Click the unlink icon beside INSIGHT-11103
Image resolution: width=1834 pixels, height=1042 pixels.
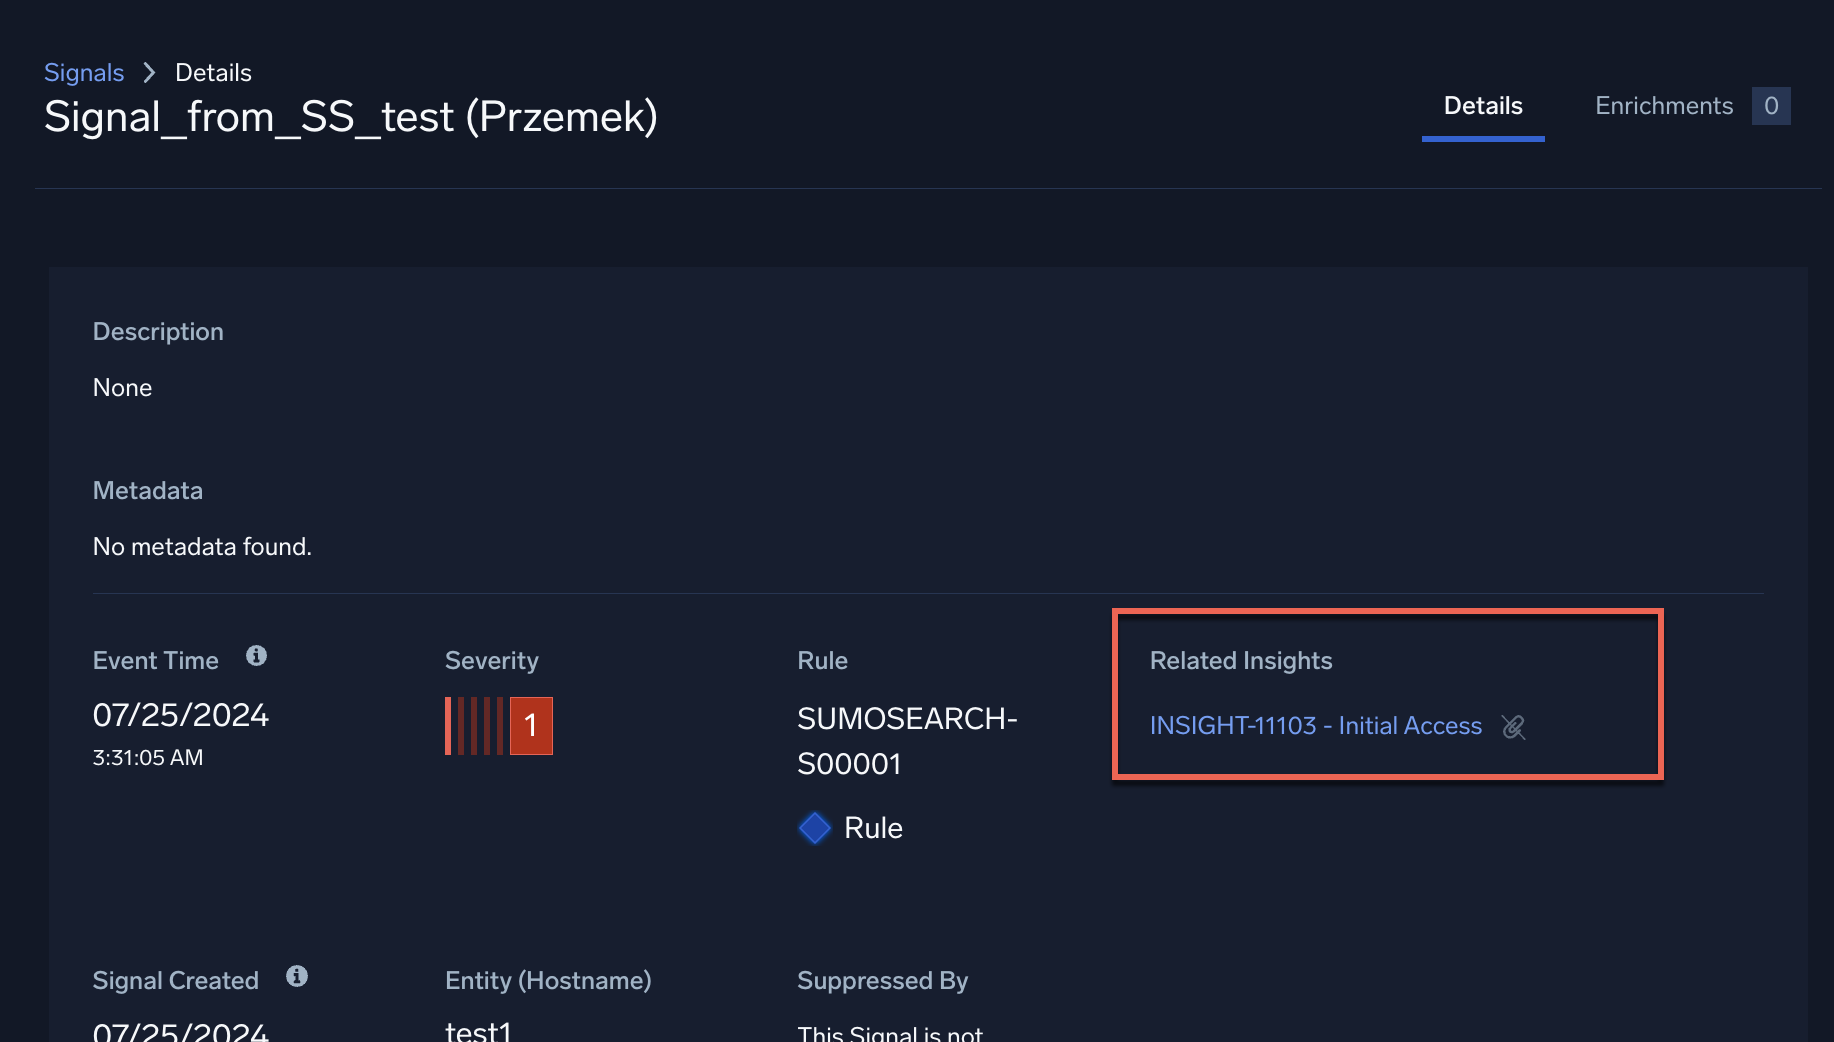tap(1513, 727)
